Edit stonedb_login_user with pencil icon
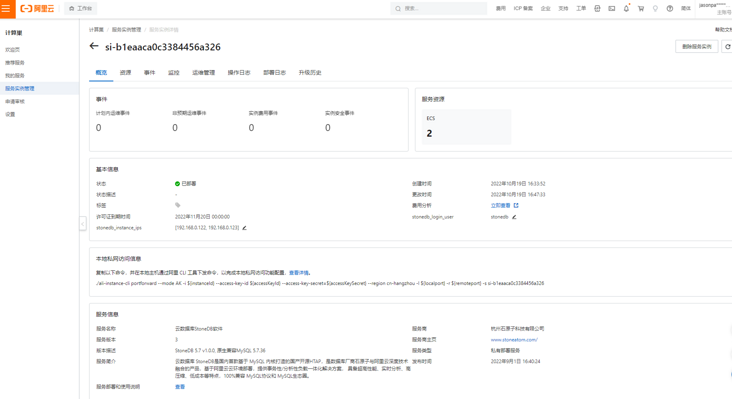 (x=514, y=217)
